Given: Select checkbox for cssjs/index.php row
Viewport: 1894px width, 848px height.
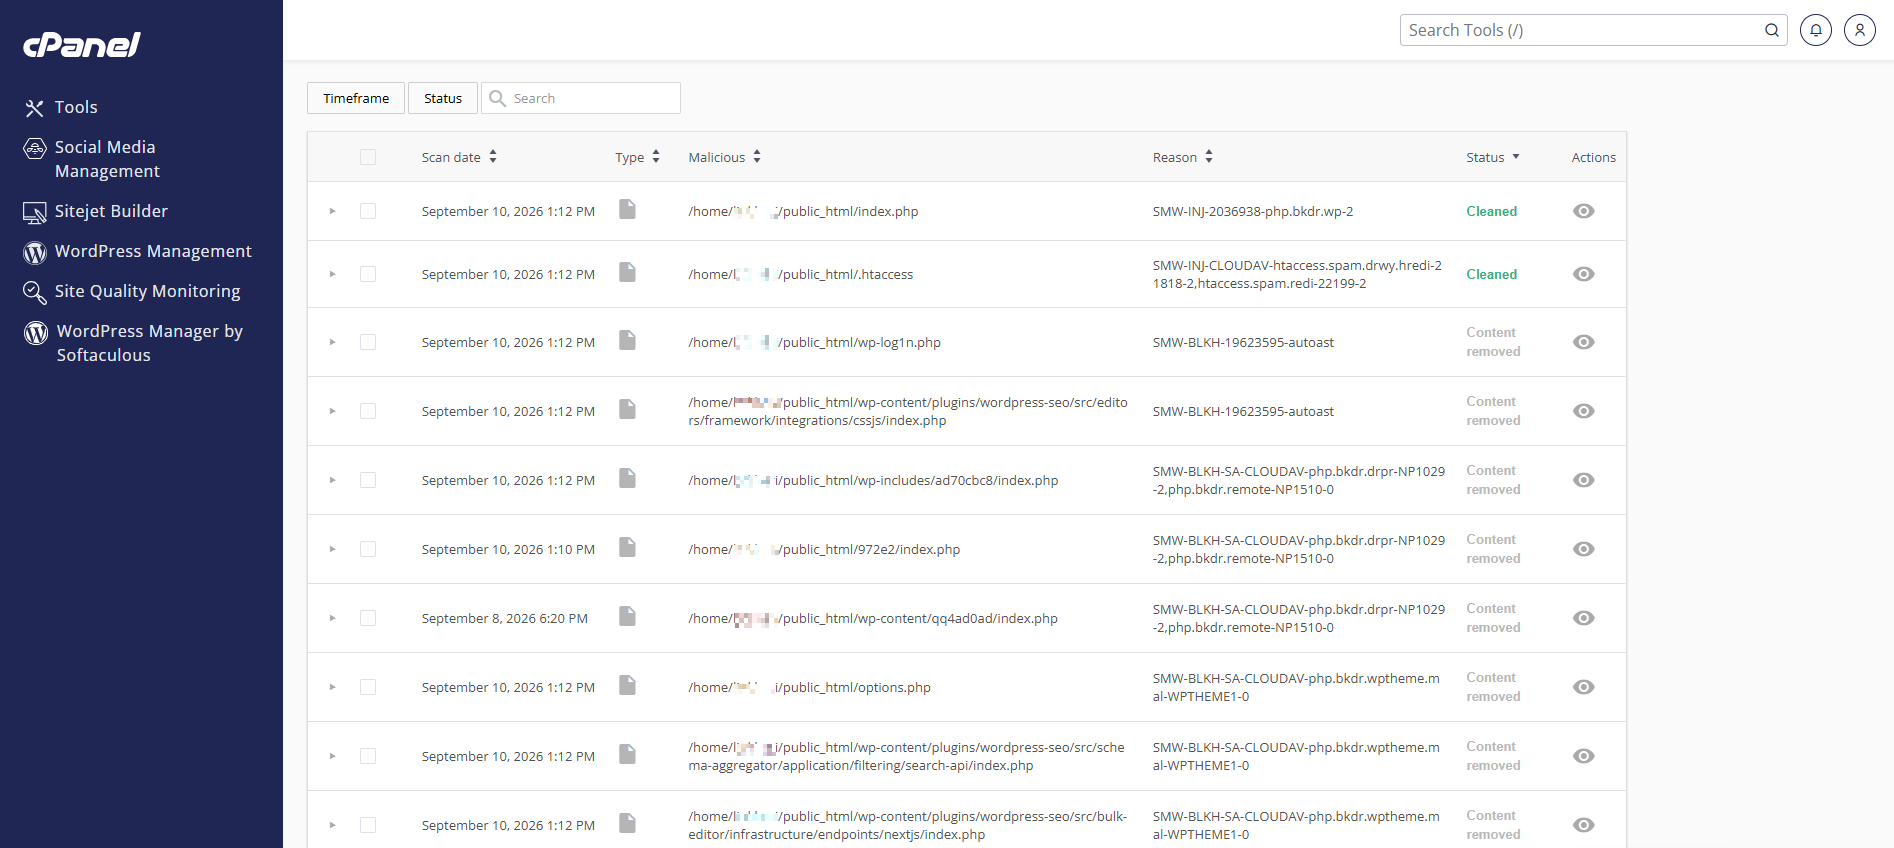Looking at the screenshot, I should 368,411.
